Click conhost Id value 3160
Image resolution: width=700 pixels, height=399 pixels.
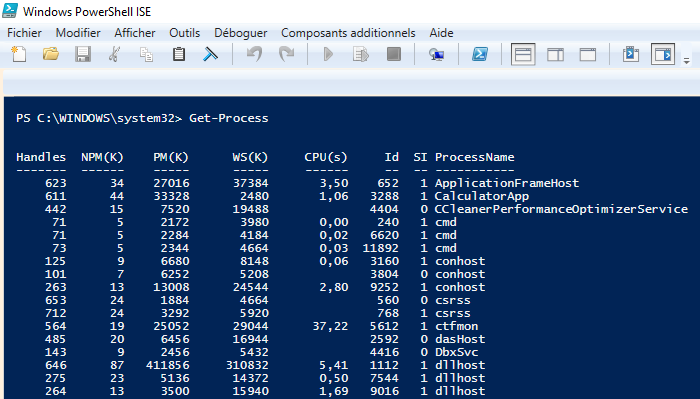384,261
